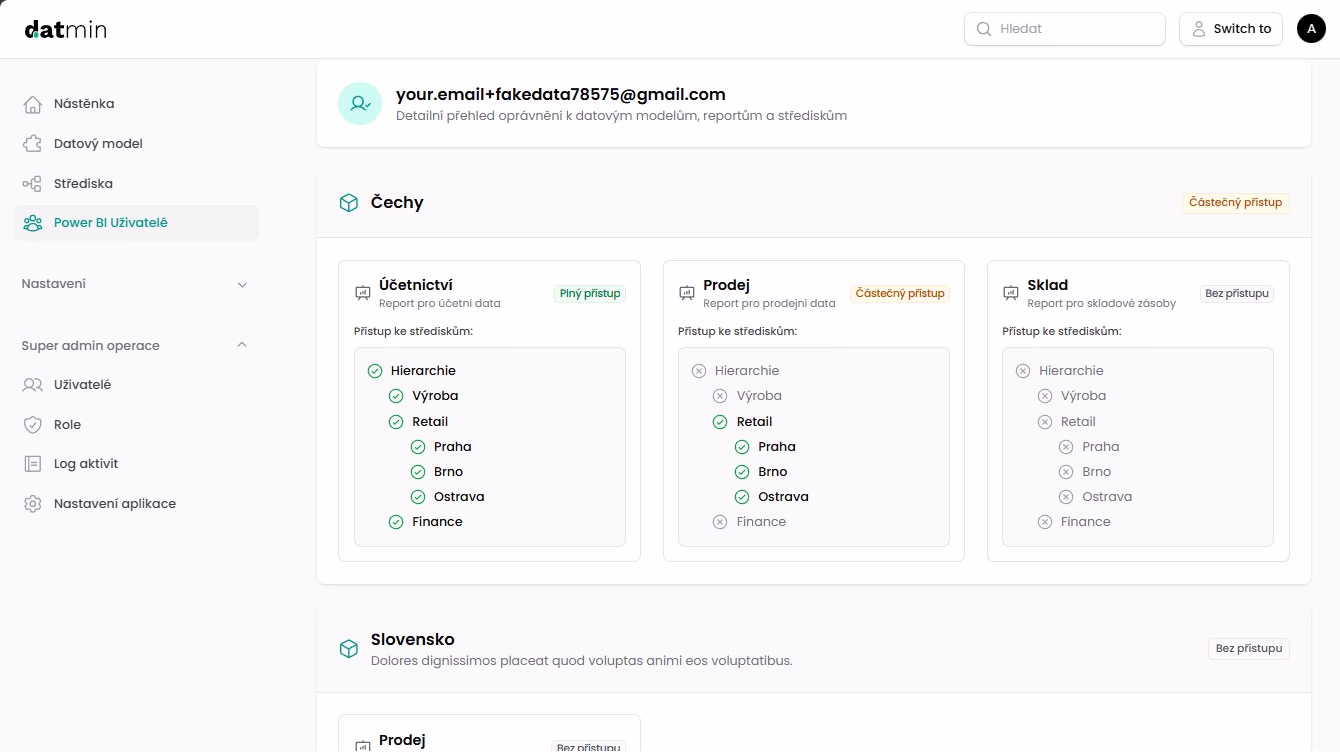This screenshot has height=752, width=1340.
Task: Click the Role shield icon
Action: point(33,425)
